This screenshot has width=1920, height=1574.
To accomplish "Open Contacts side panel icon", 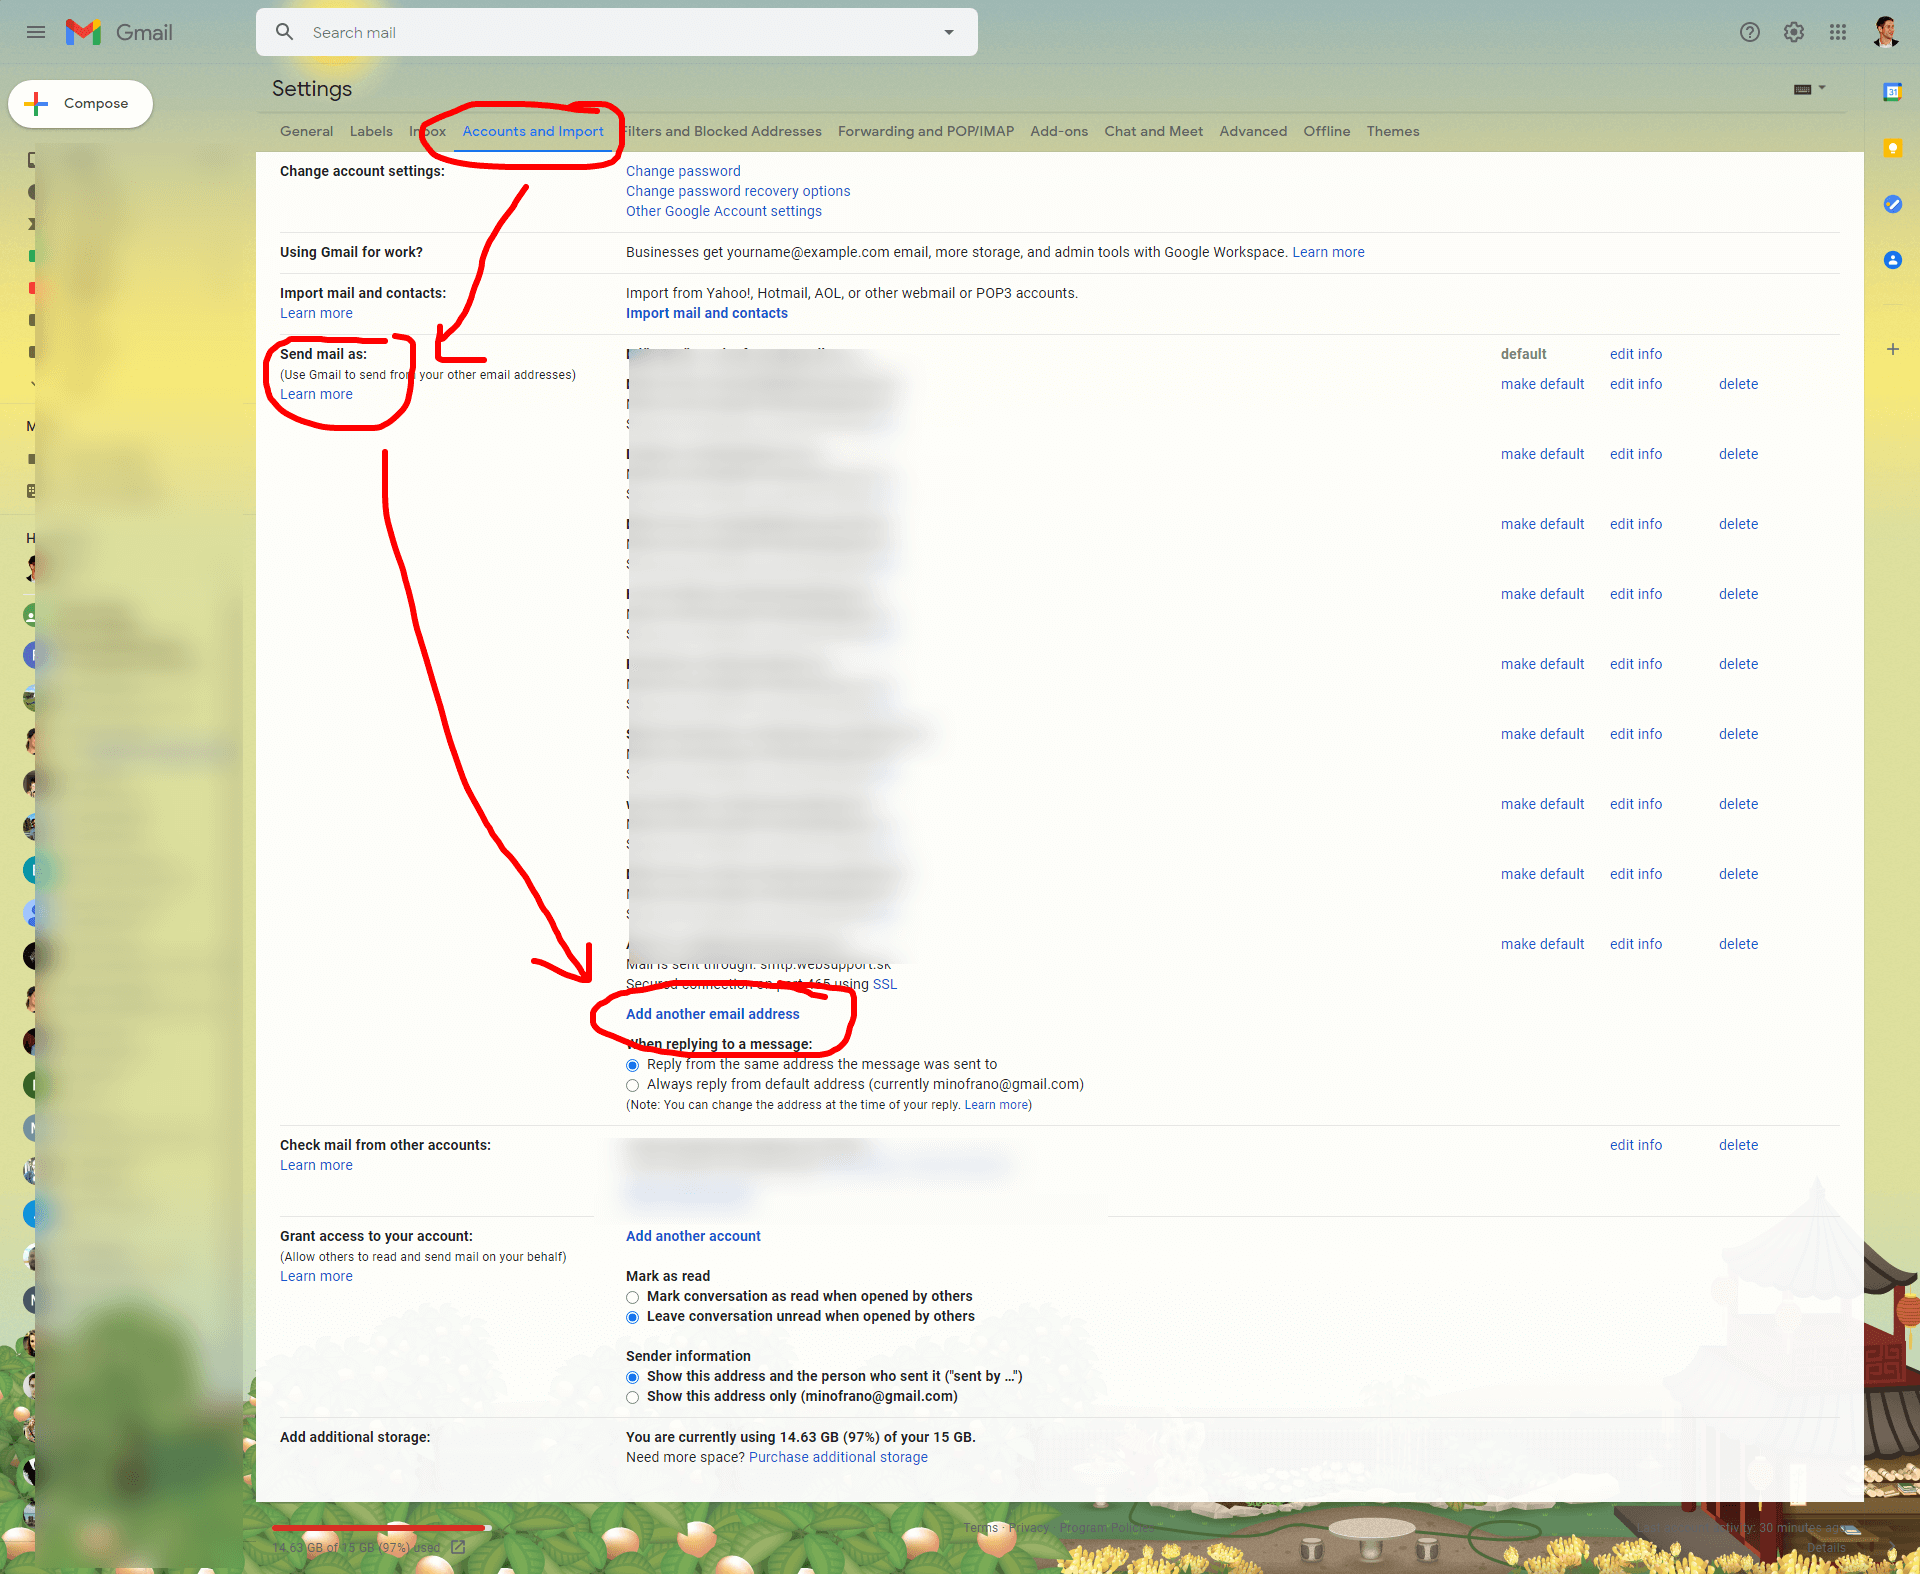I will (1892, 260).
